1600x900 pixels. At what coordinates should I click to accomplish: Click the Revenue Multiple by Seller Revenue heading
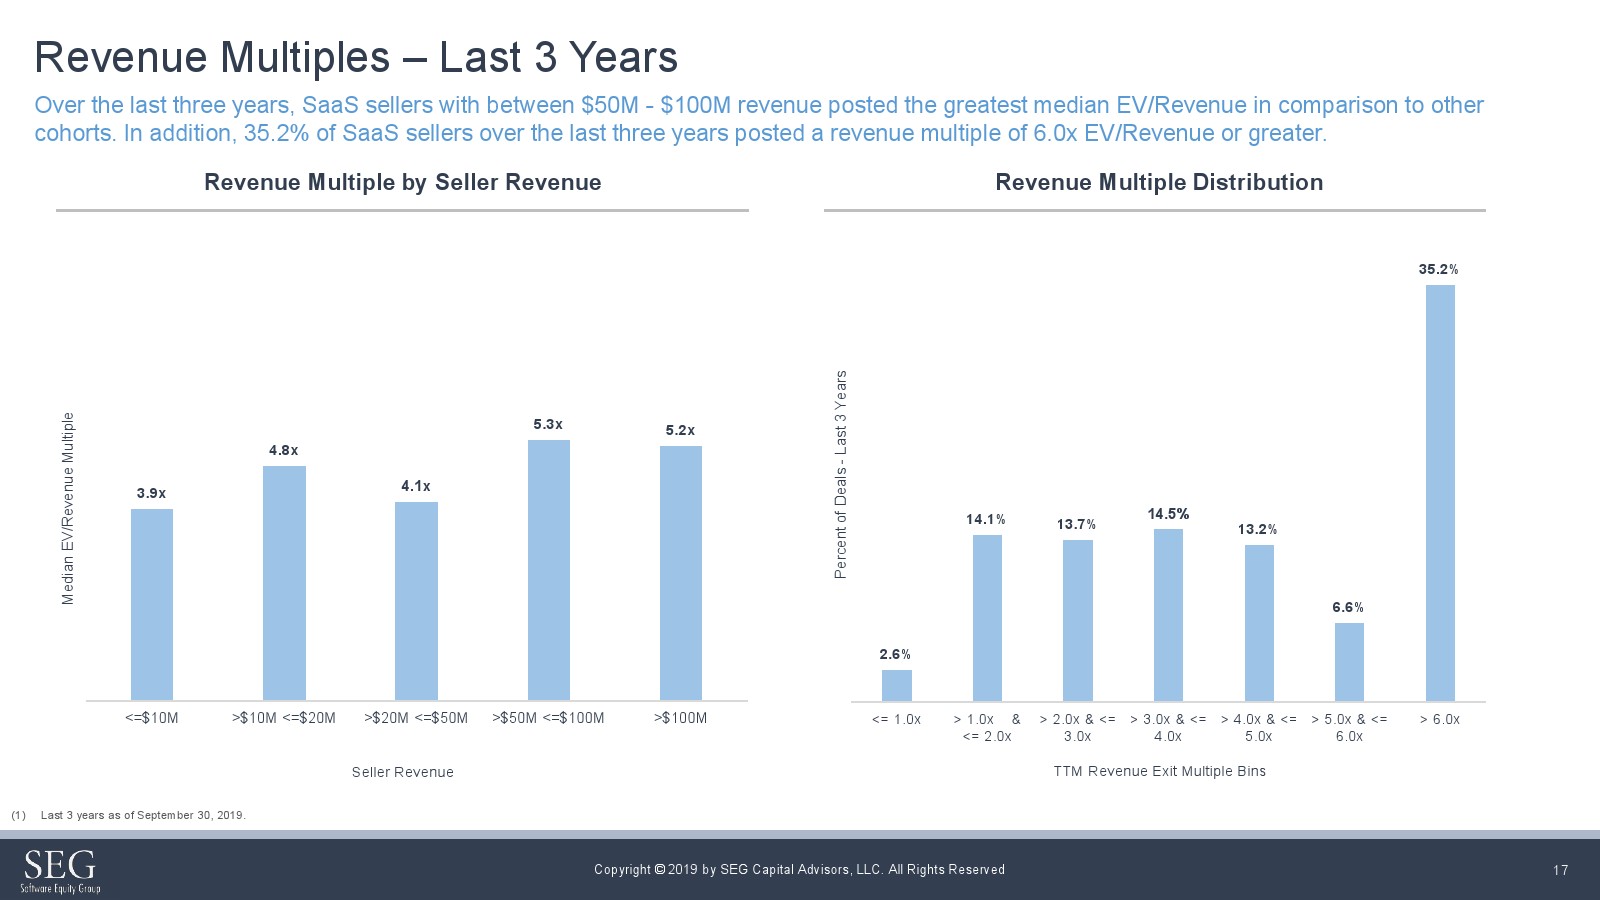click(x=402, y=182)
